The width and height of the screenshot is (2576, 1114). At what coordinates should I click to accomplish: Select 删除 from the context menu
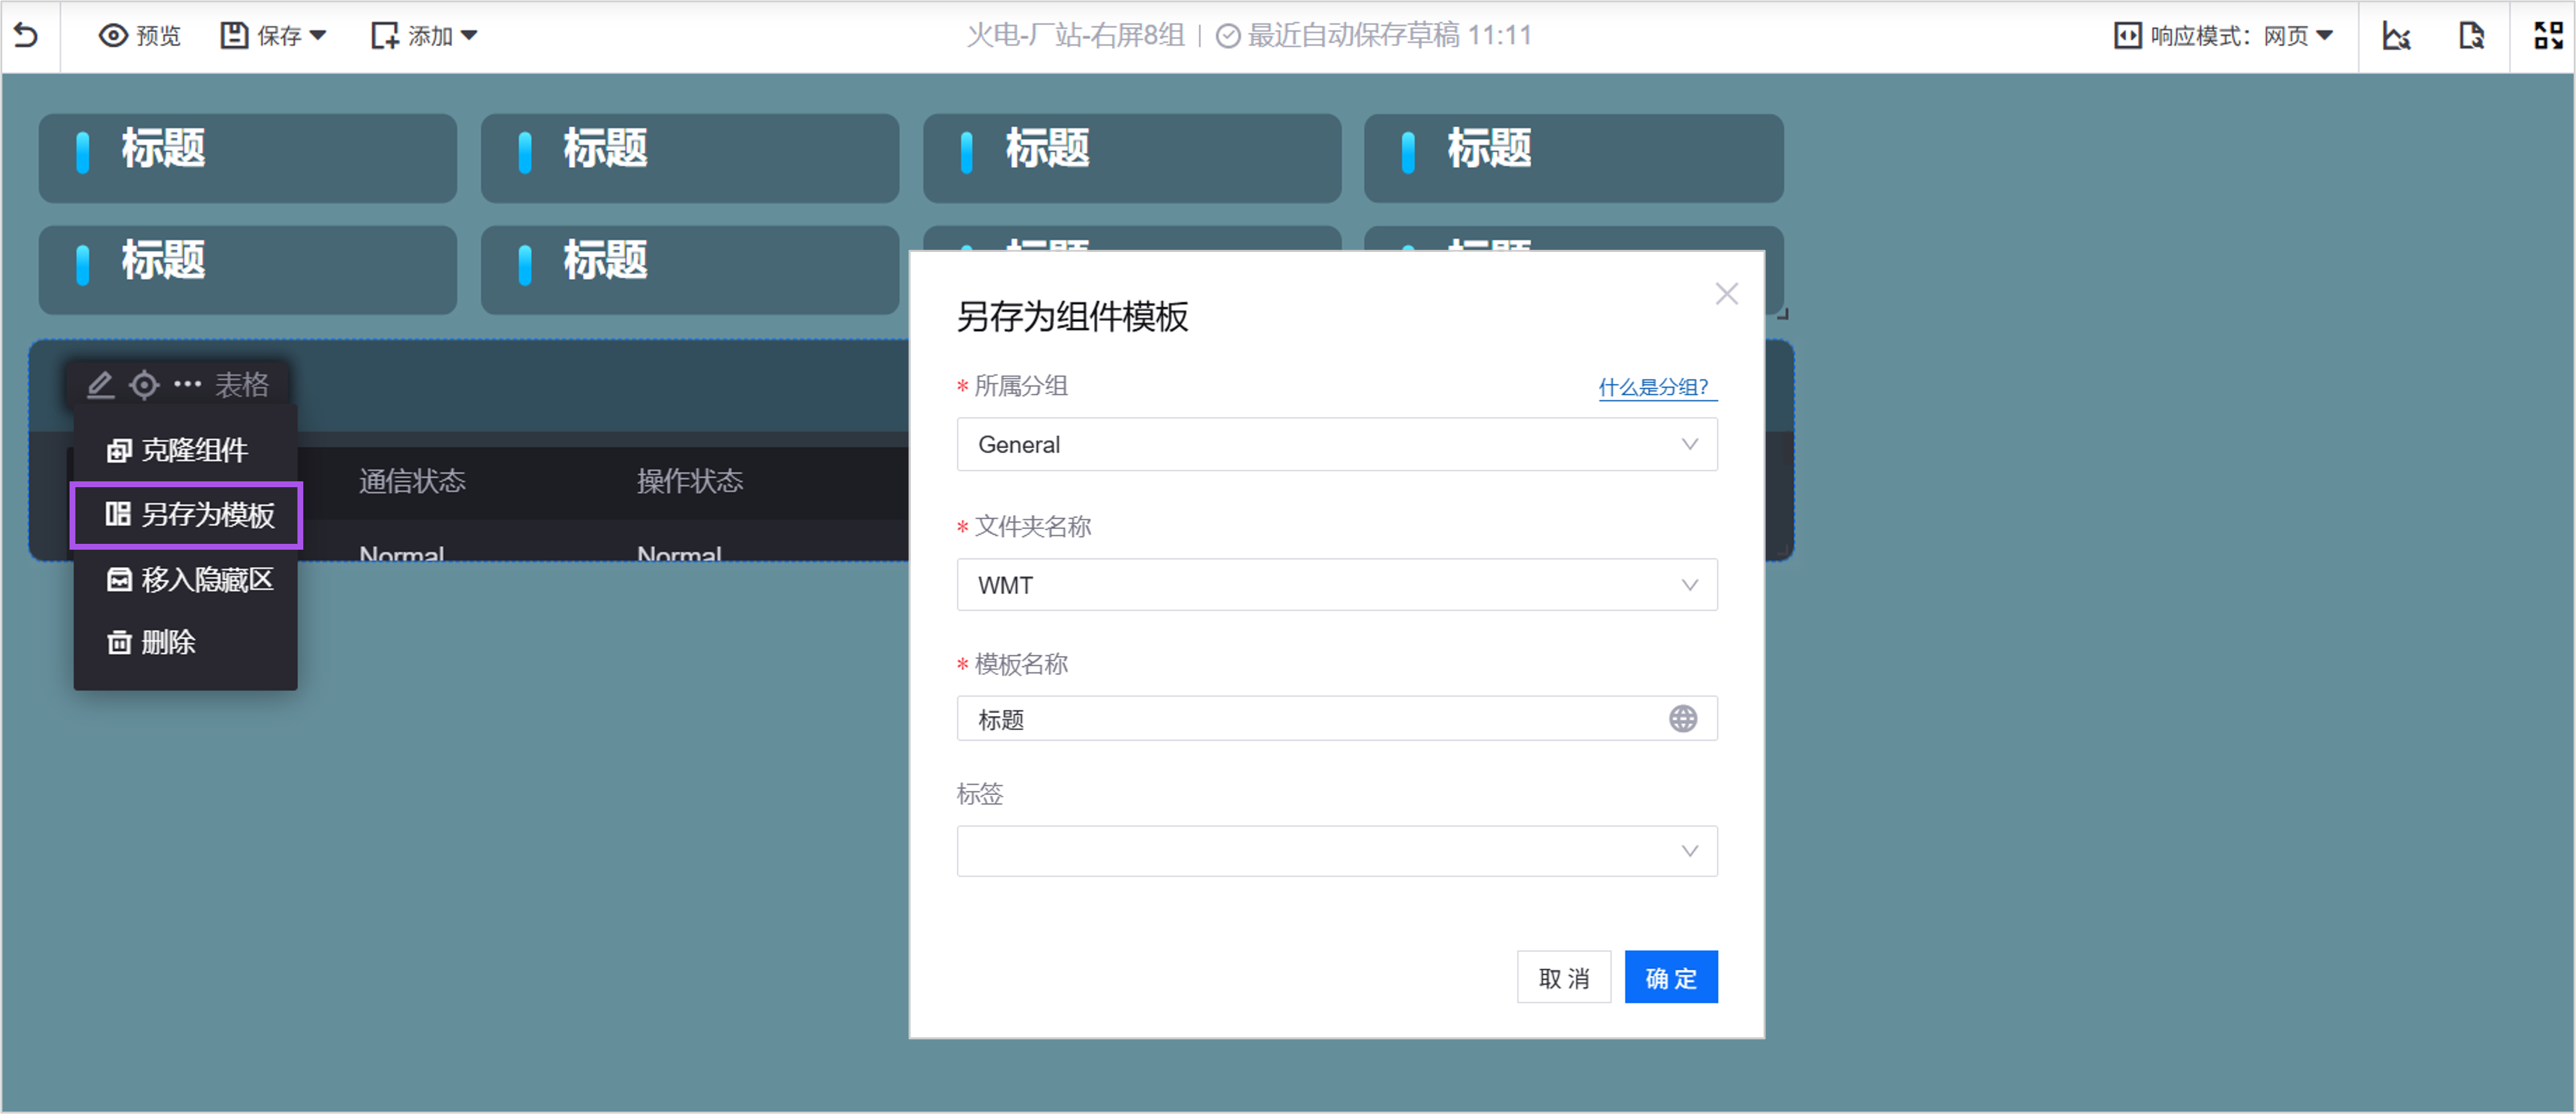pos(186,642)
